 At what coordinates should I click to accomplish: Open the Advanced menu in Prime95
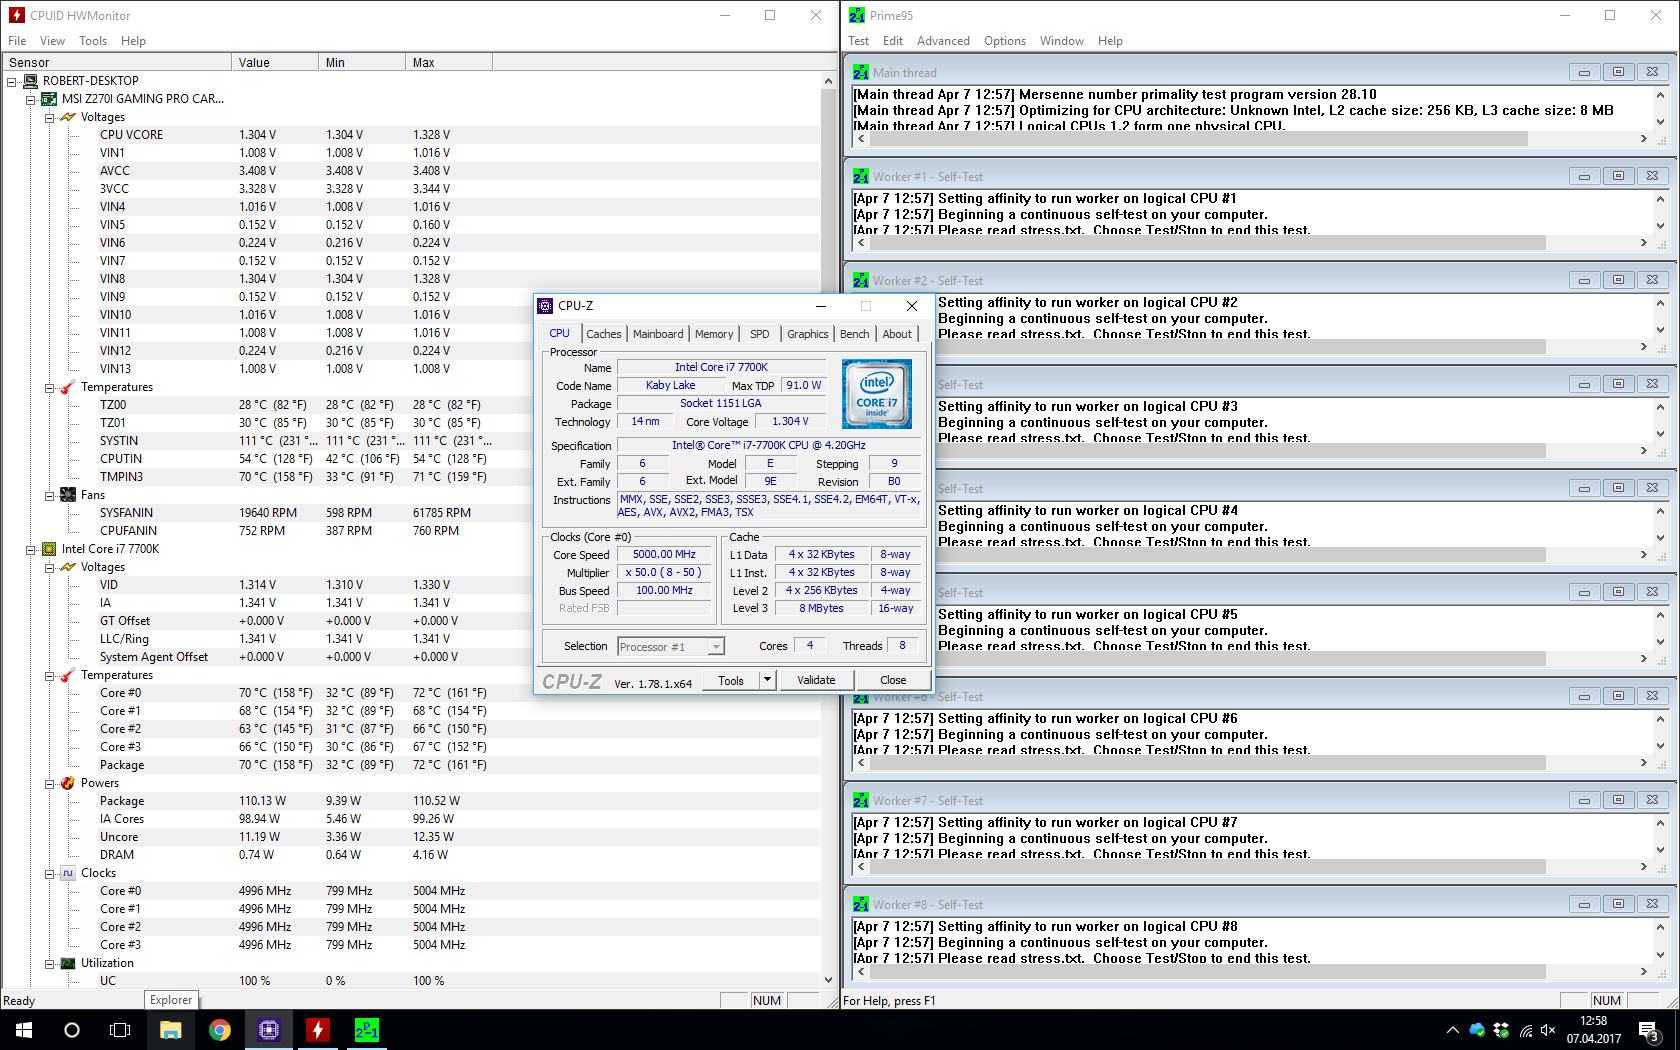(x=943, y=41)
